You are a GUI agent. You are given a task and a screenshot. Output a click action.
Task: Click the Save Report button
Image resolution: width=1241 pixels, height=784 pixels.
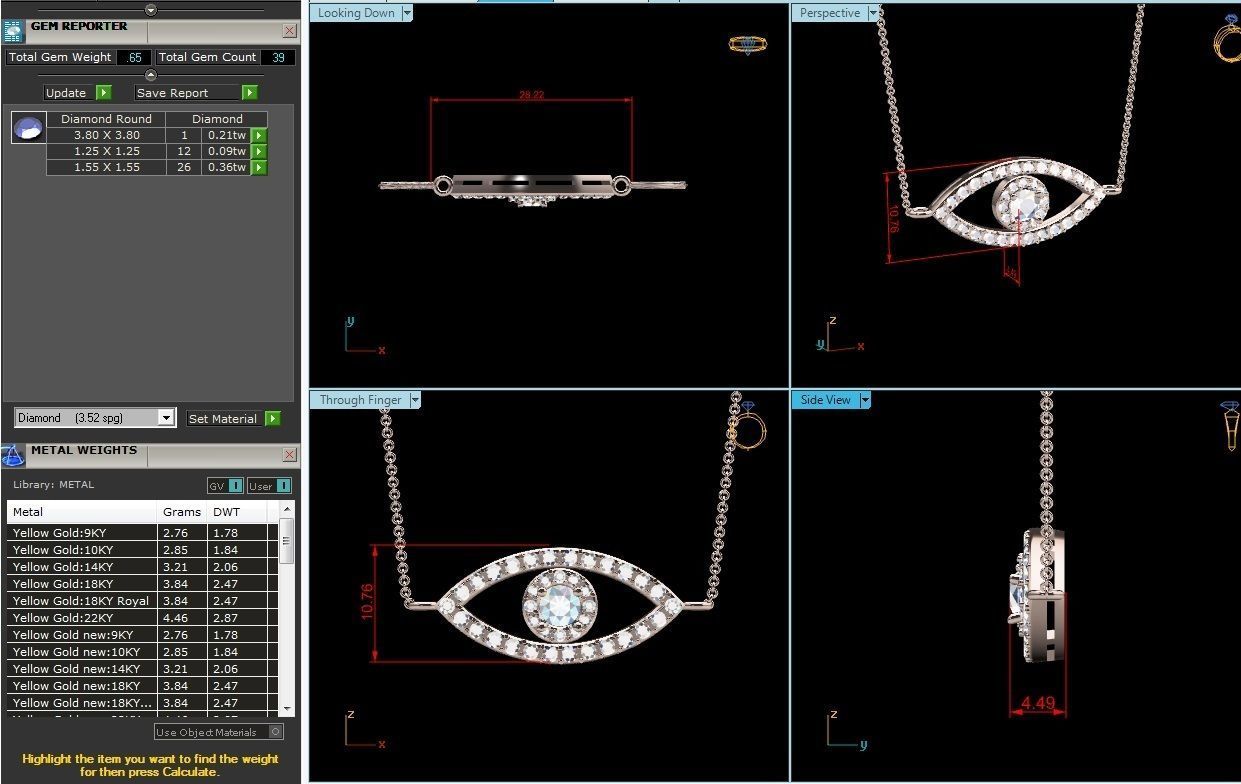click(188, 93)
